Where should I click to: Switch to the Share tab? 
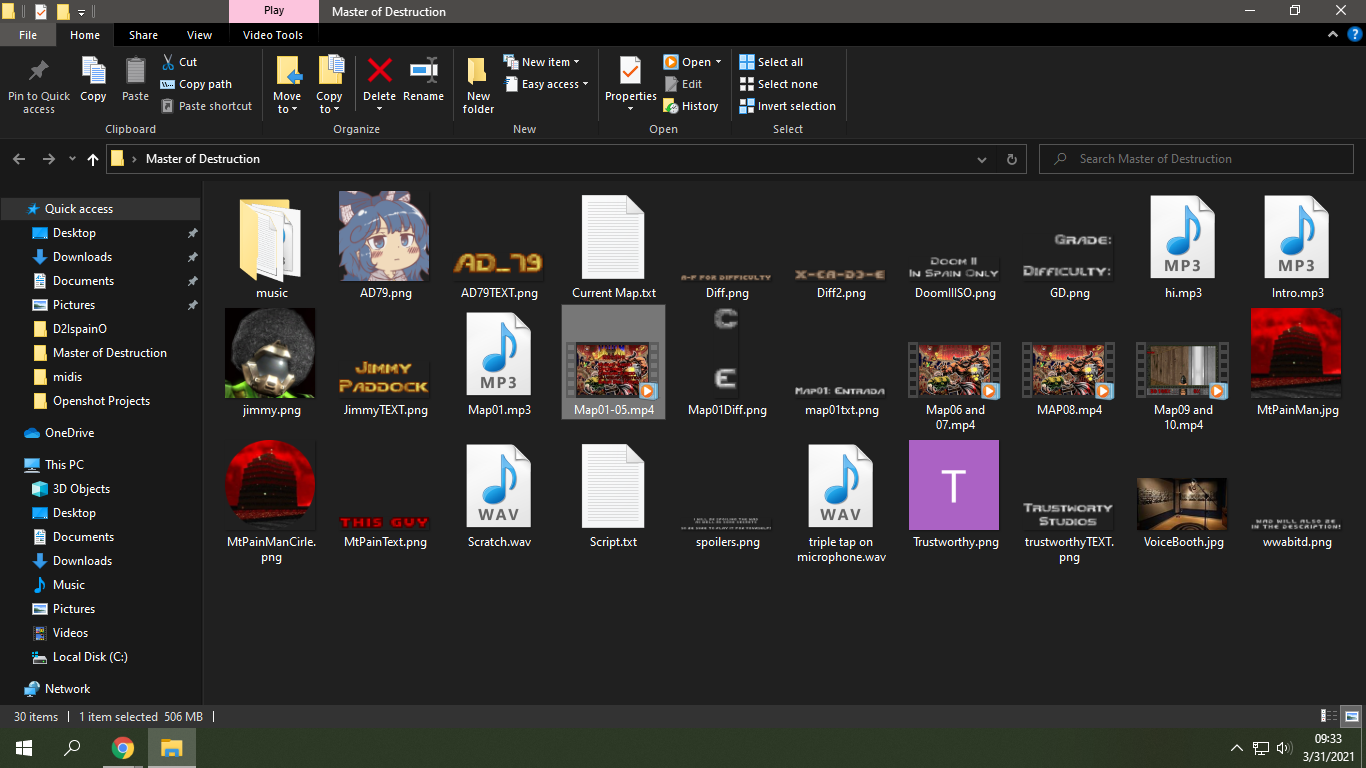[143, 35]
